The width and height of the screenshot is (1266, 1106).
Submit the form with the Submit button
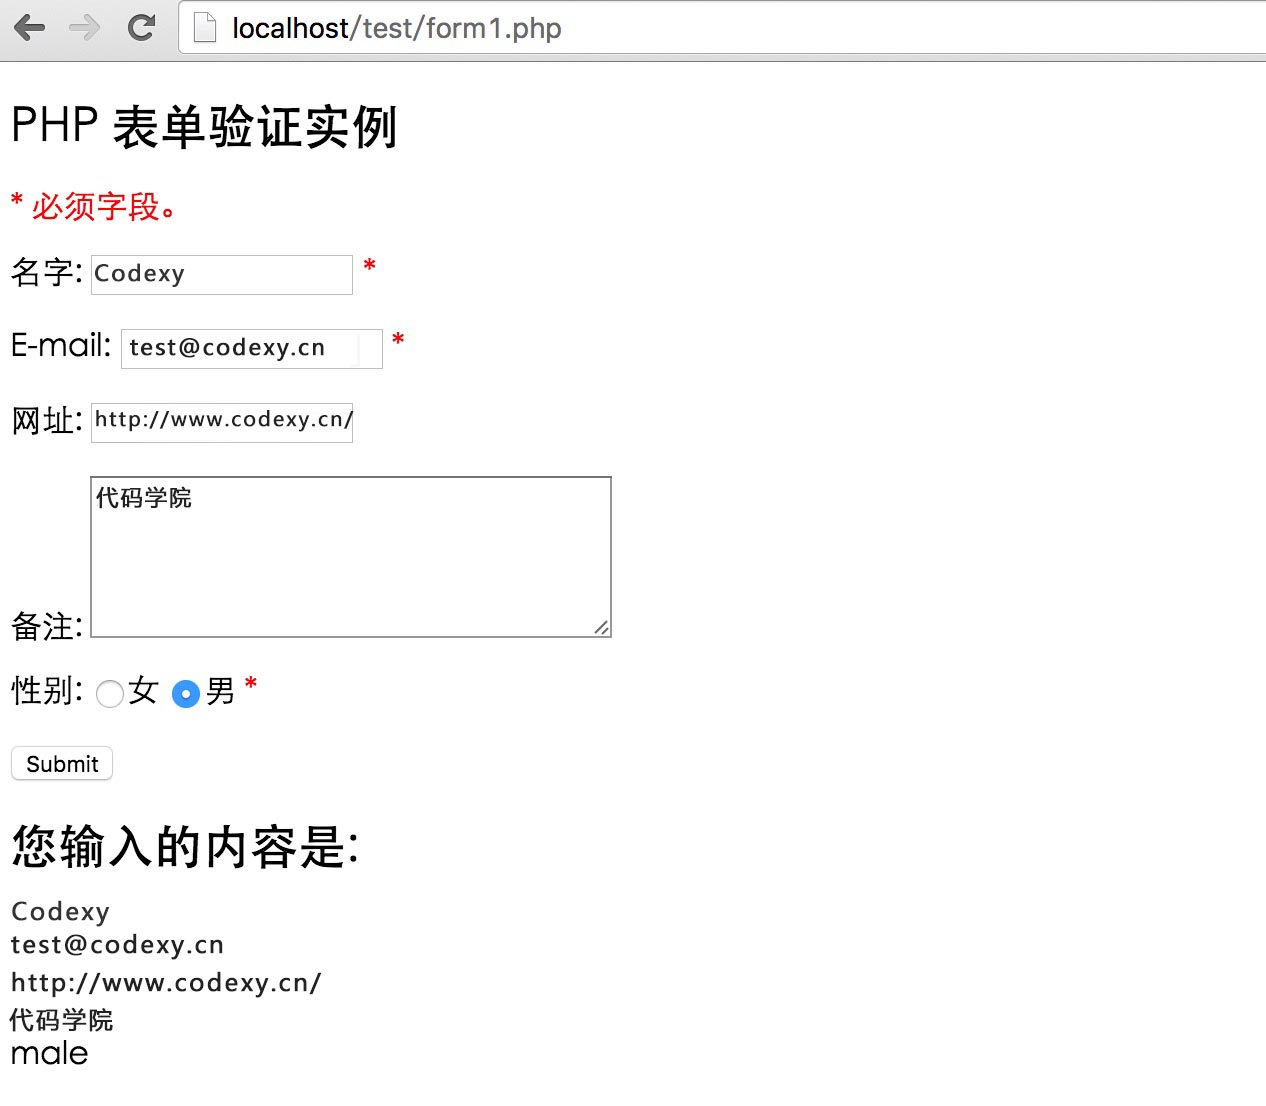tap(62, 764)
